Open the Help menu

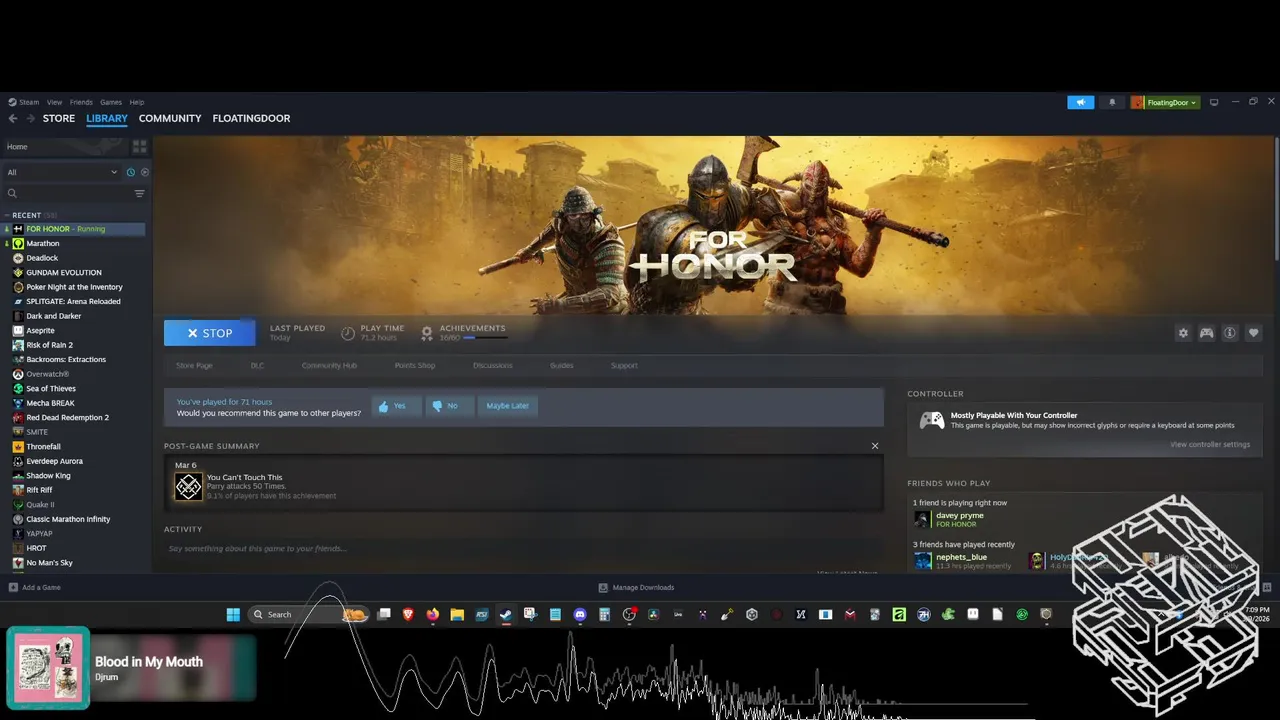tap(137, 102)
